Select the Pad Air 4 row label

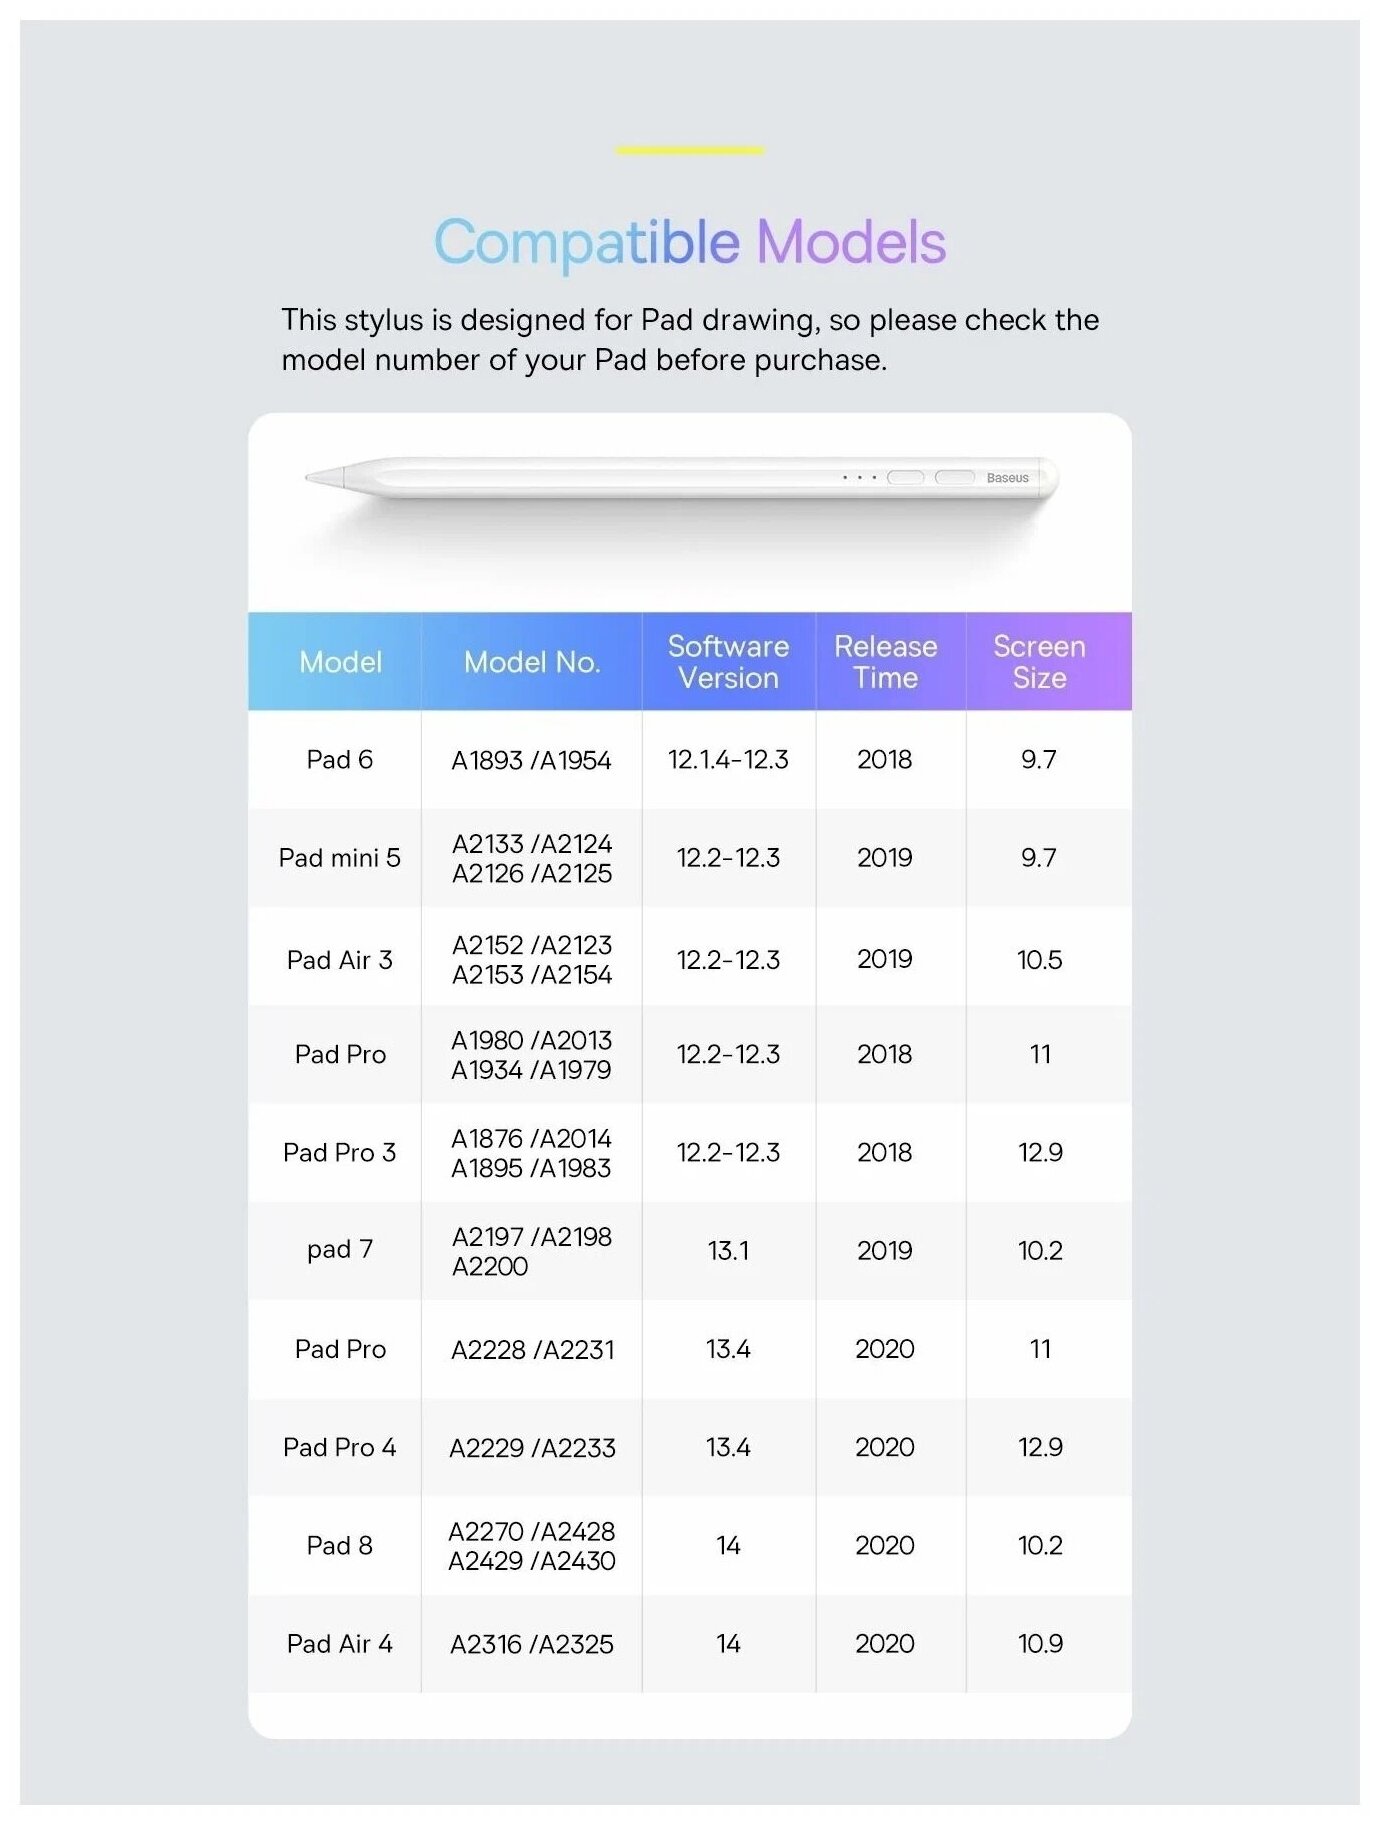click(339, 1644)
